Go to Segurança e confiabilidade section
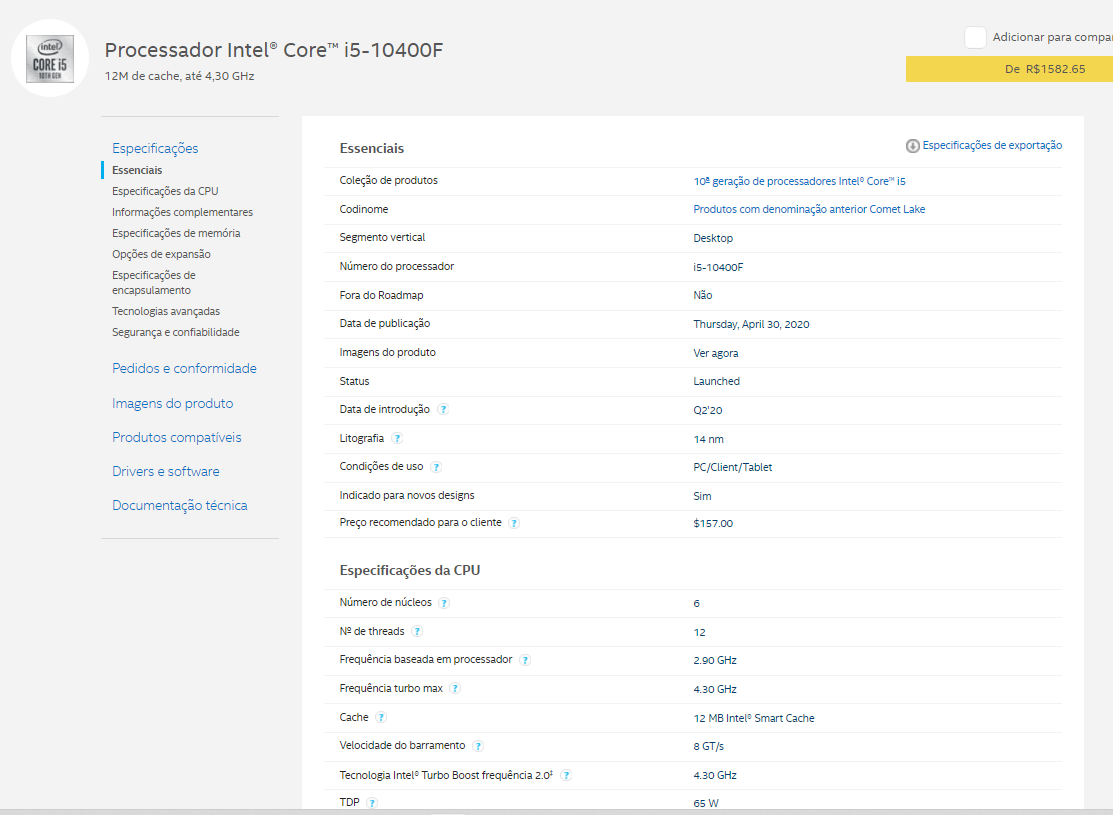This screenshot has height=815, width=1113. point(175,332)
